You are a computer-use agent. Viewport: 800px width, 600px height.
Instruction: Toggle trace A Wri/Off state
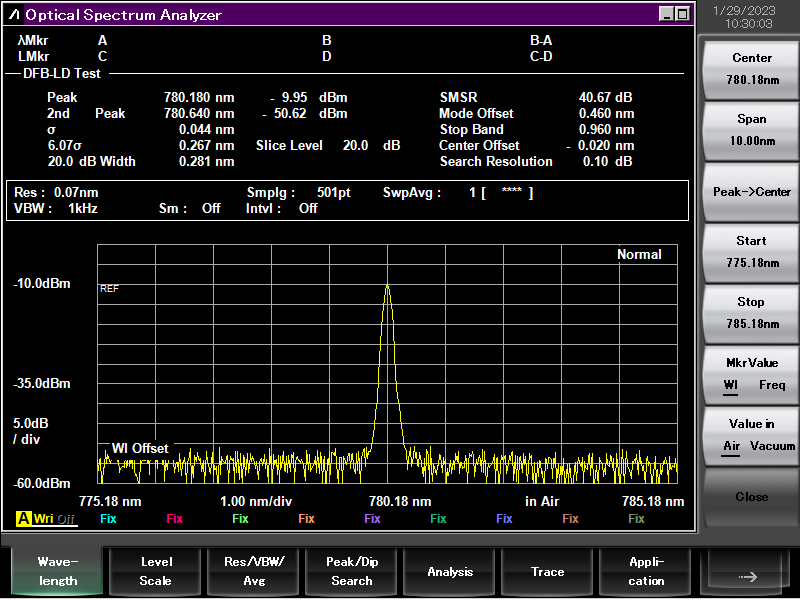[54, 519]
